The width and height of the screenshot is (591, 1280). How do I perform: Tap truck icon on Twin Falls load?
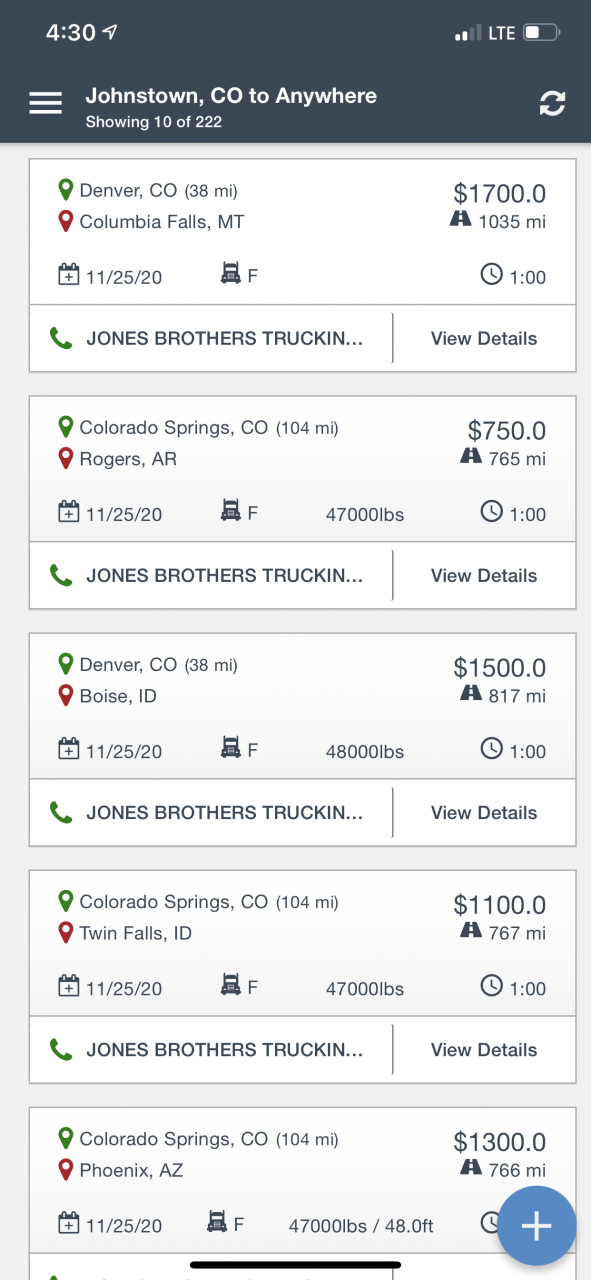tap(231, 987)
